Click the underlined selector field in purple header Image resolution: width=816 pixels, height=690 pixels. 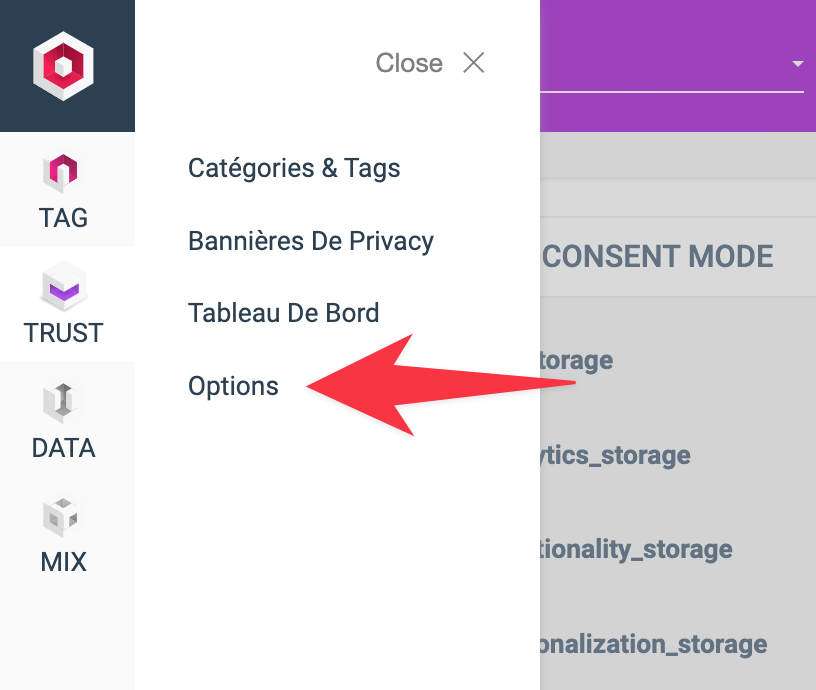point(672,65)
